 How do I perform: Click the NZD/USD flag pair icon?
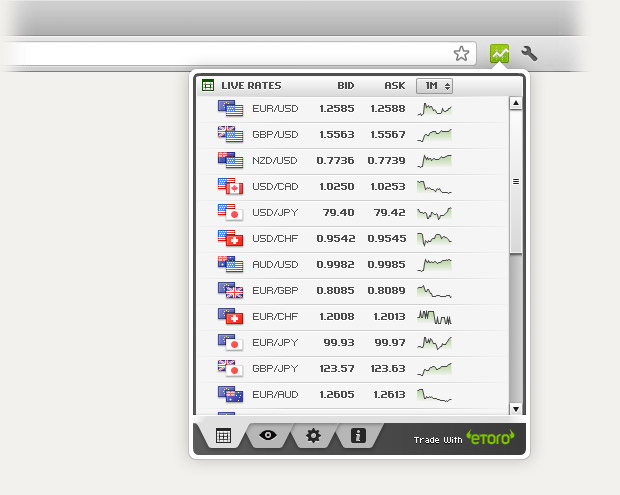(x=231, y=161)
